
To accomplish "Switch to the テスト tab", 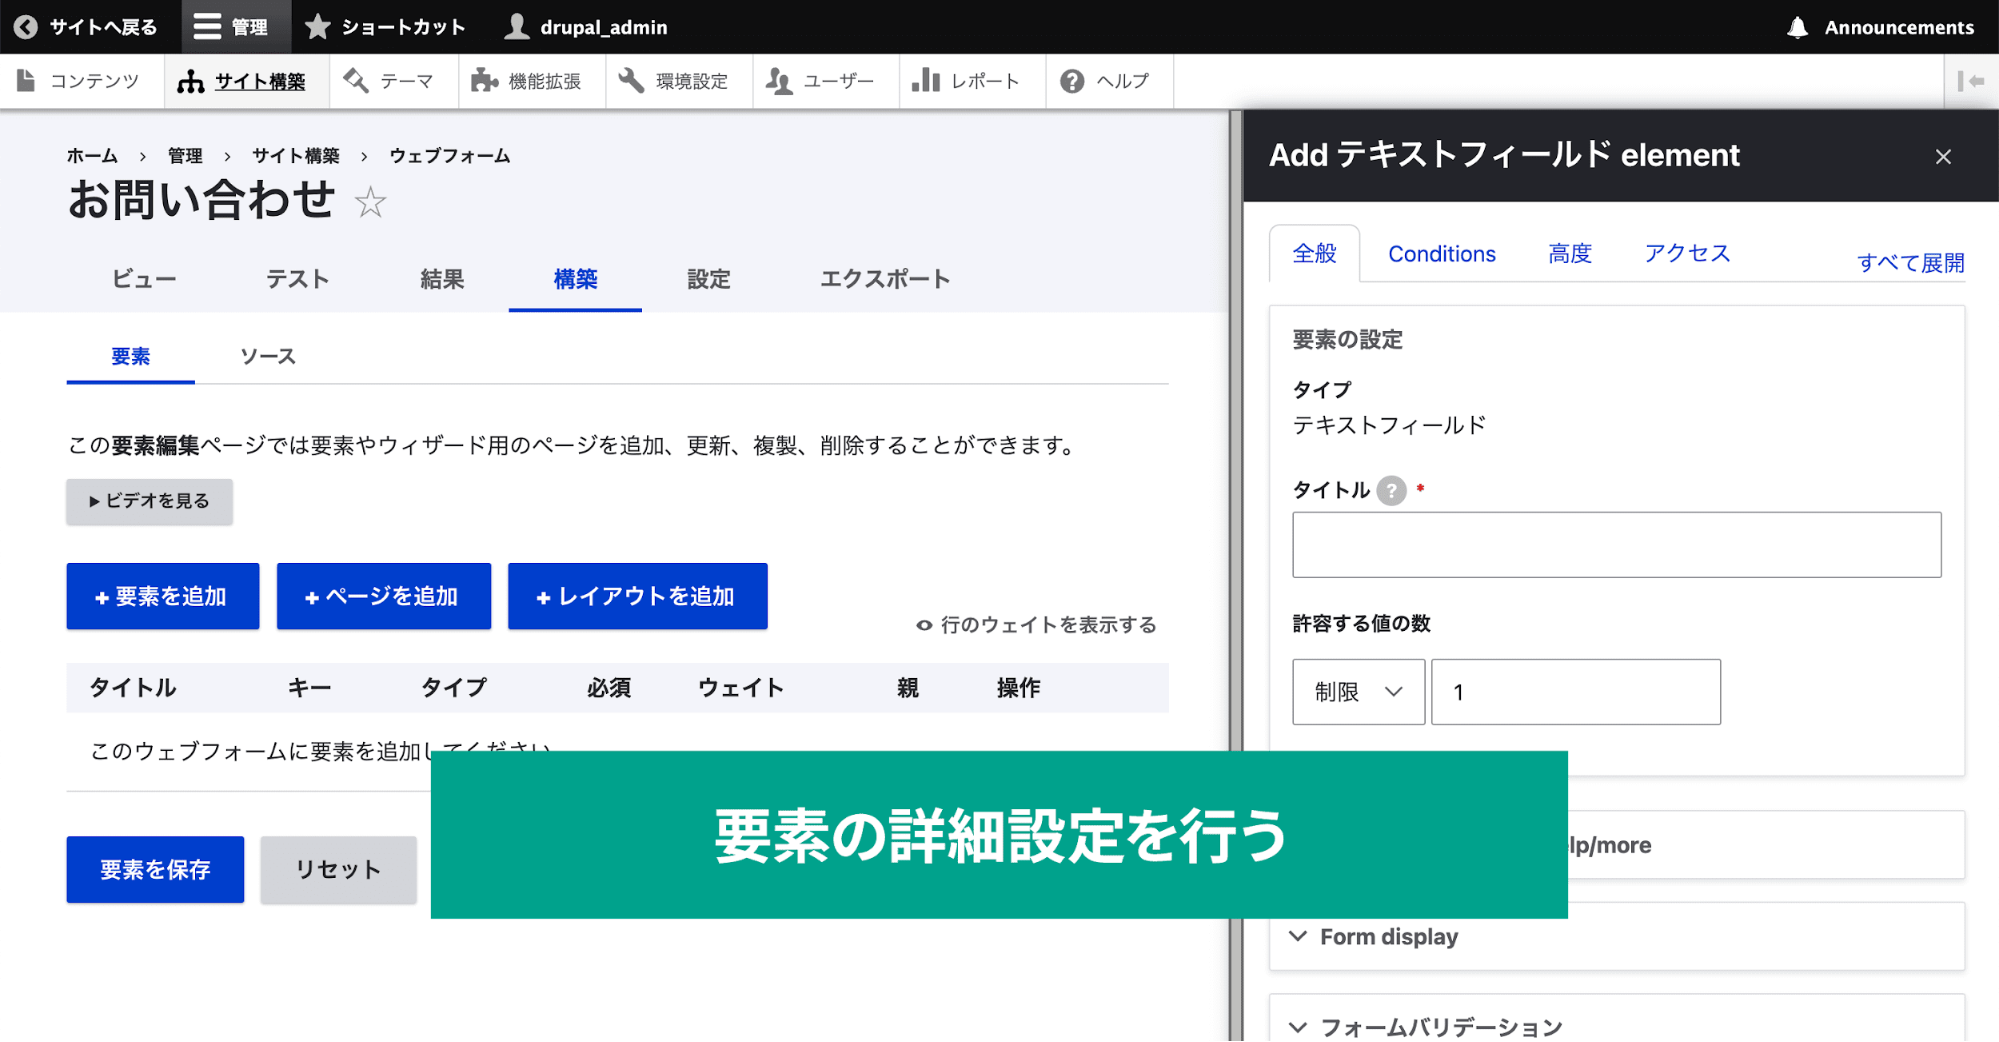I will (x=297, y=279).
